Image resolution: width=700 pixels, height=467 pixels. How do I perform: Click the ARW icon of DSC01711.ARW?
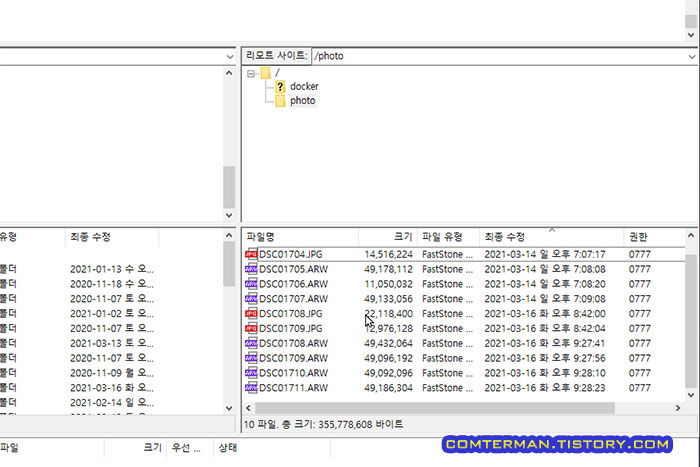[251, 388]
